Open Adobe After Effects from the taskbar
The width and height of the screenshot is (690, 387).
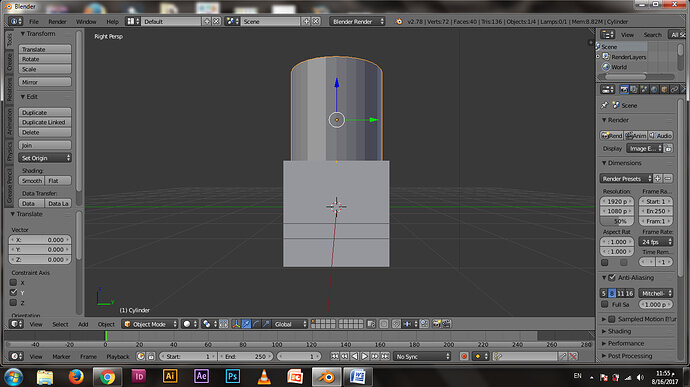pyautogui.click(x=201, y=376)
